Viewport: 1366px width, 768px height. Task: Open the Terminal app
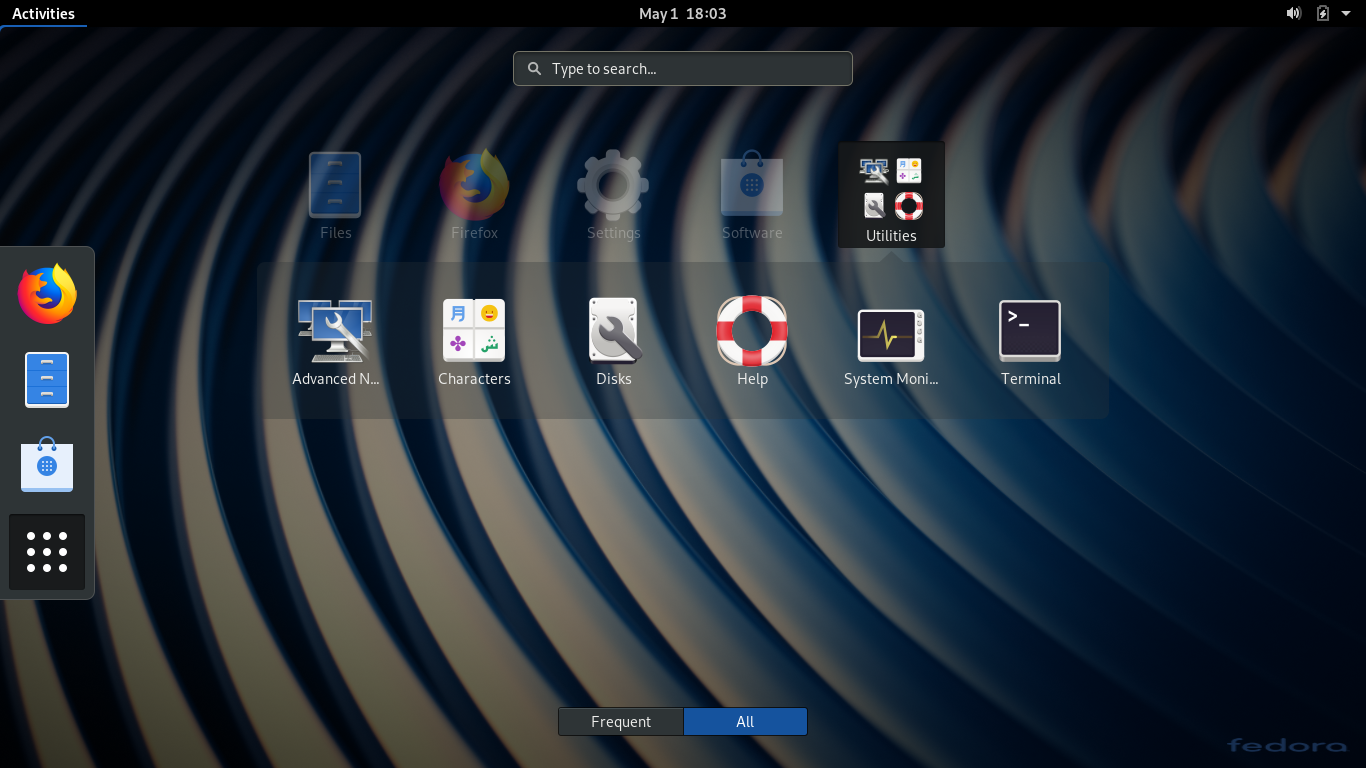tap(1030, 341)
